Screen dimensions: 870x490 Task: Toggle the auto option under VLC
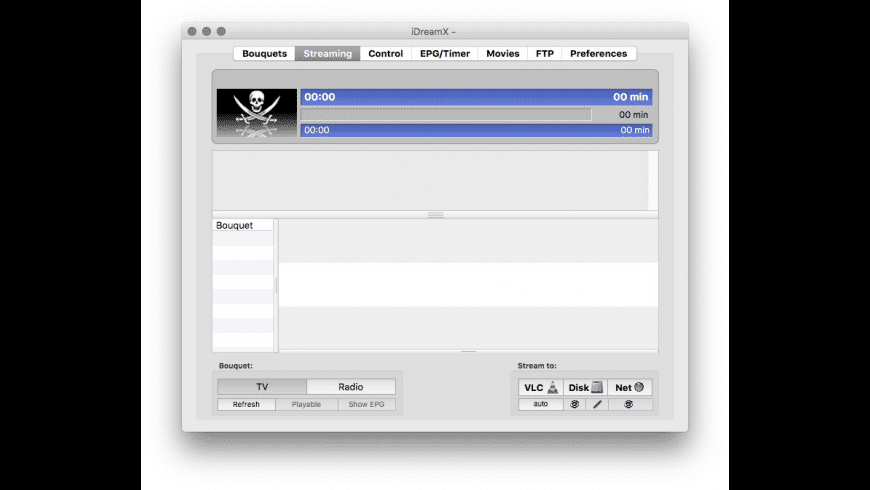540,404
